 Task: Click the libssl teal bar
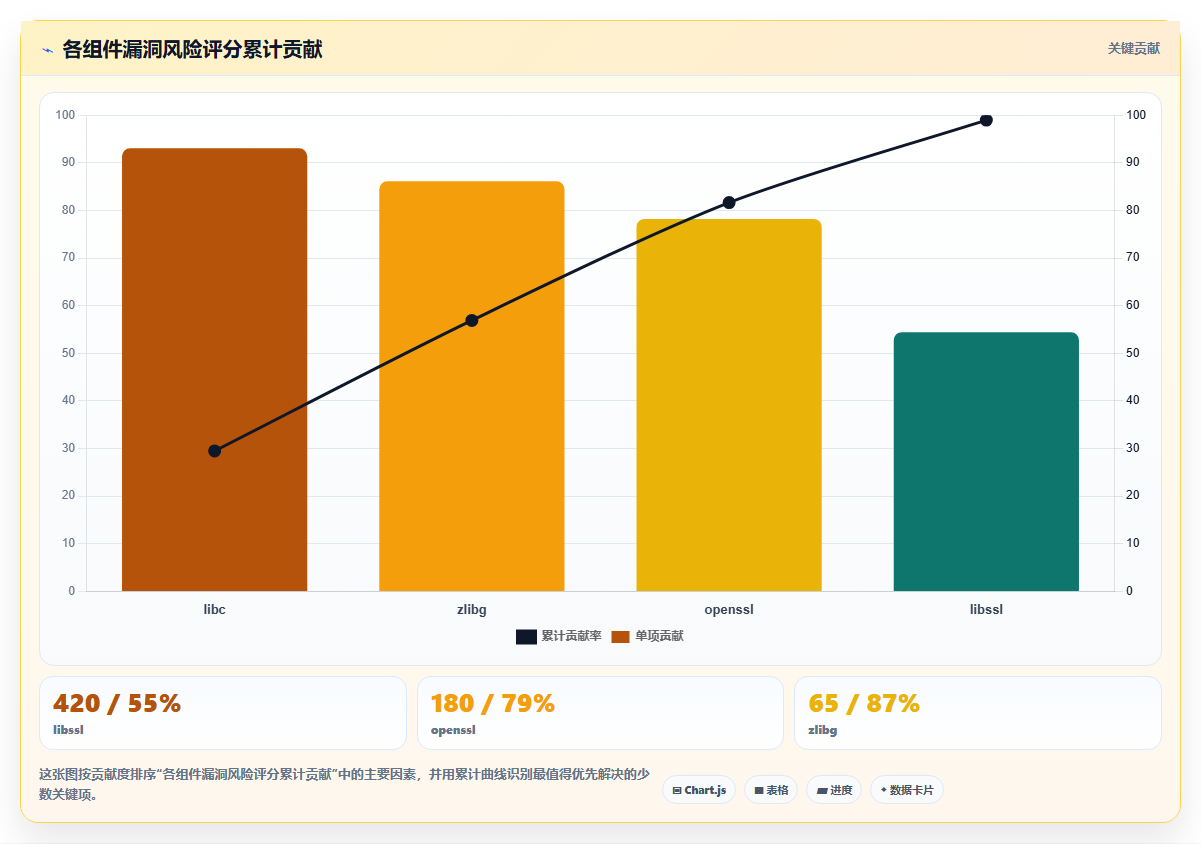point(986,462)
